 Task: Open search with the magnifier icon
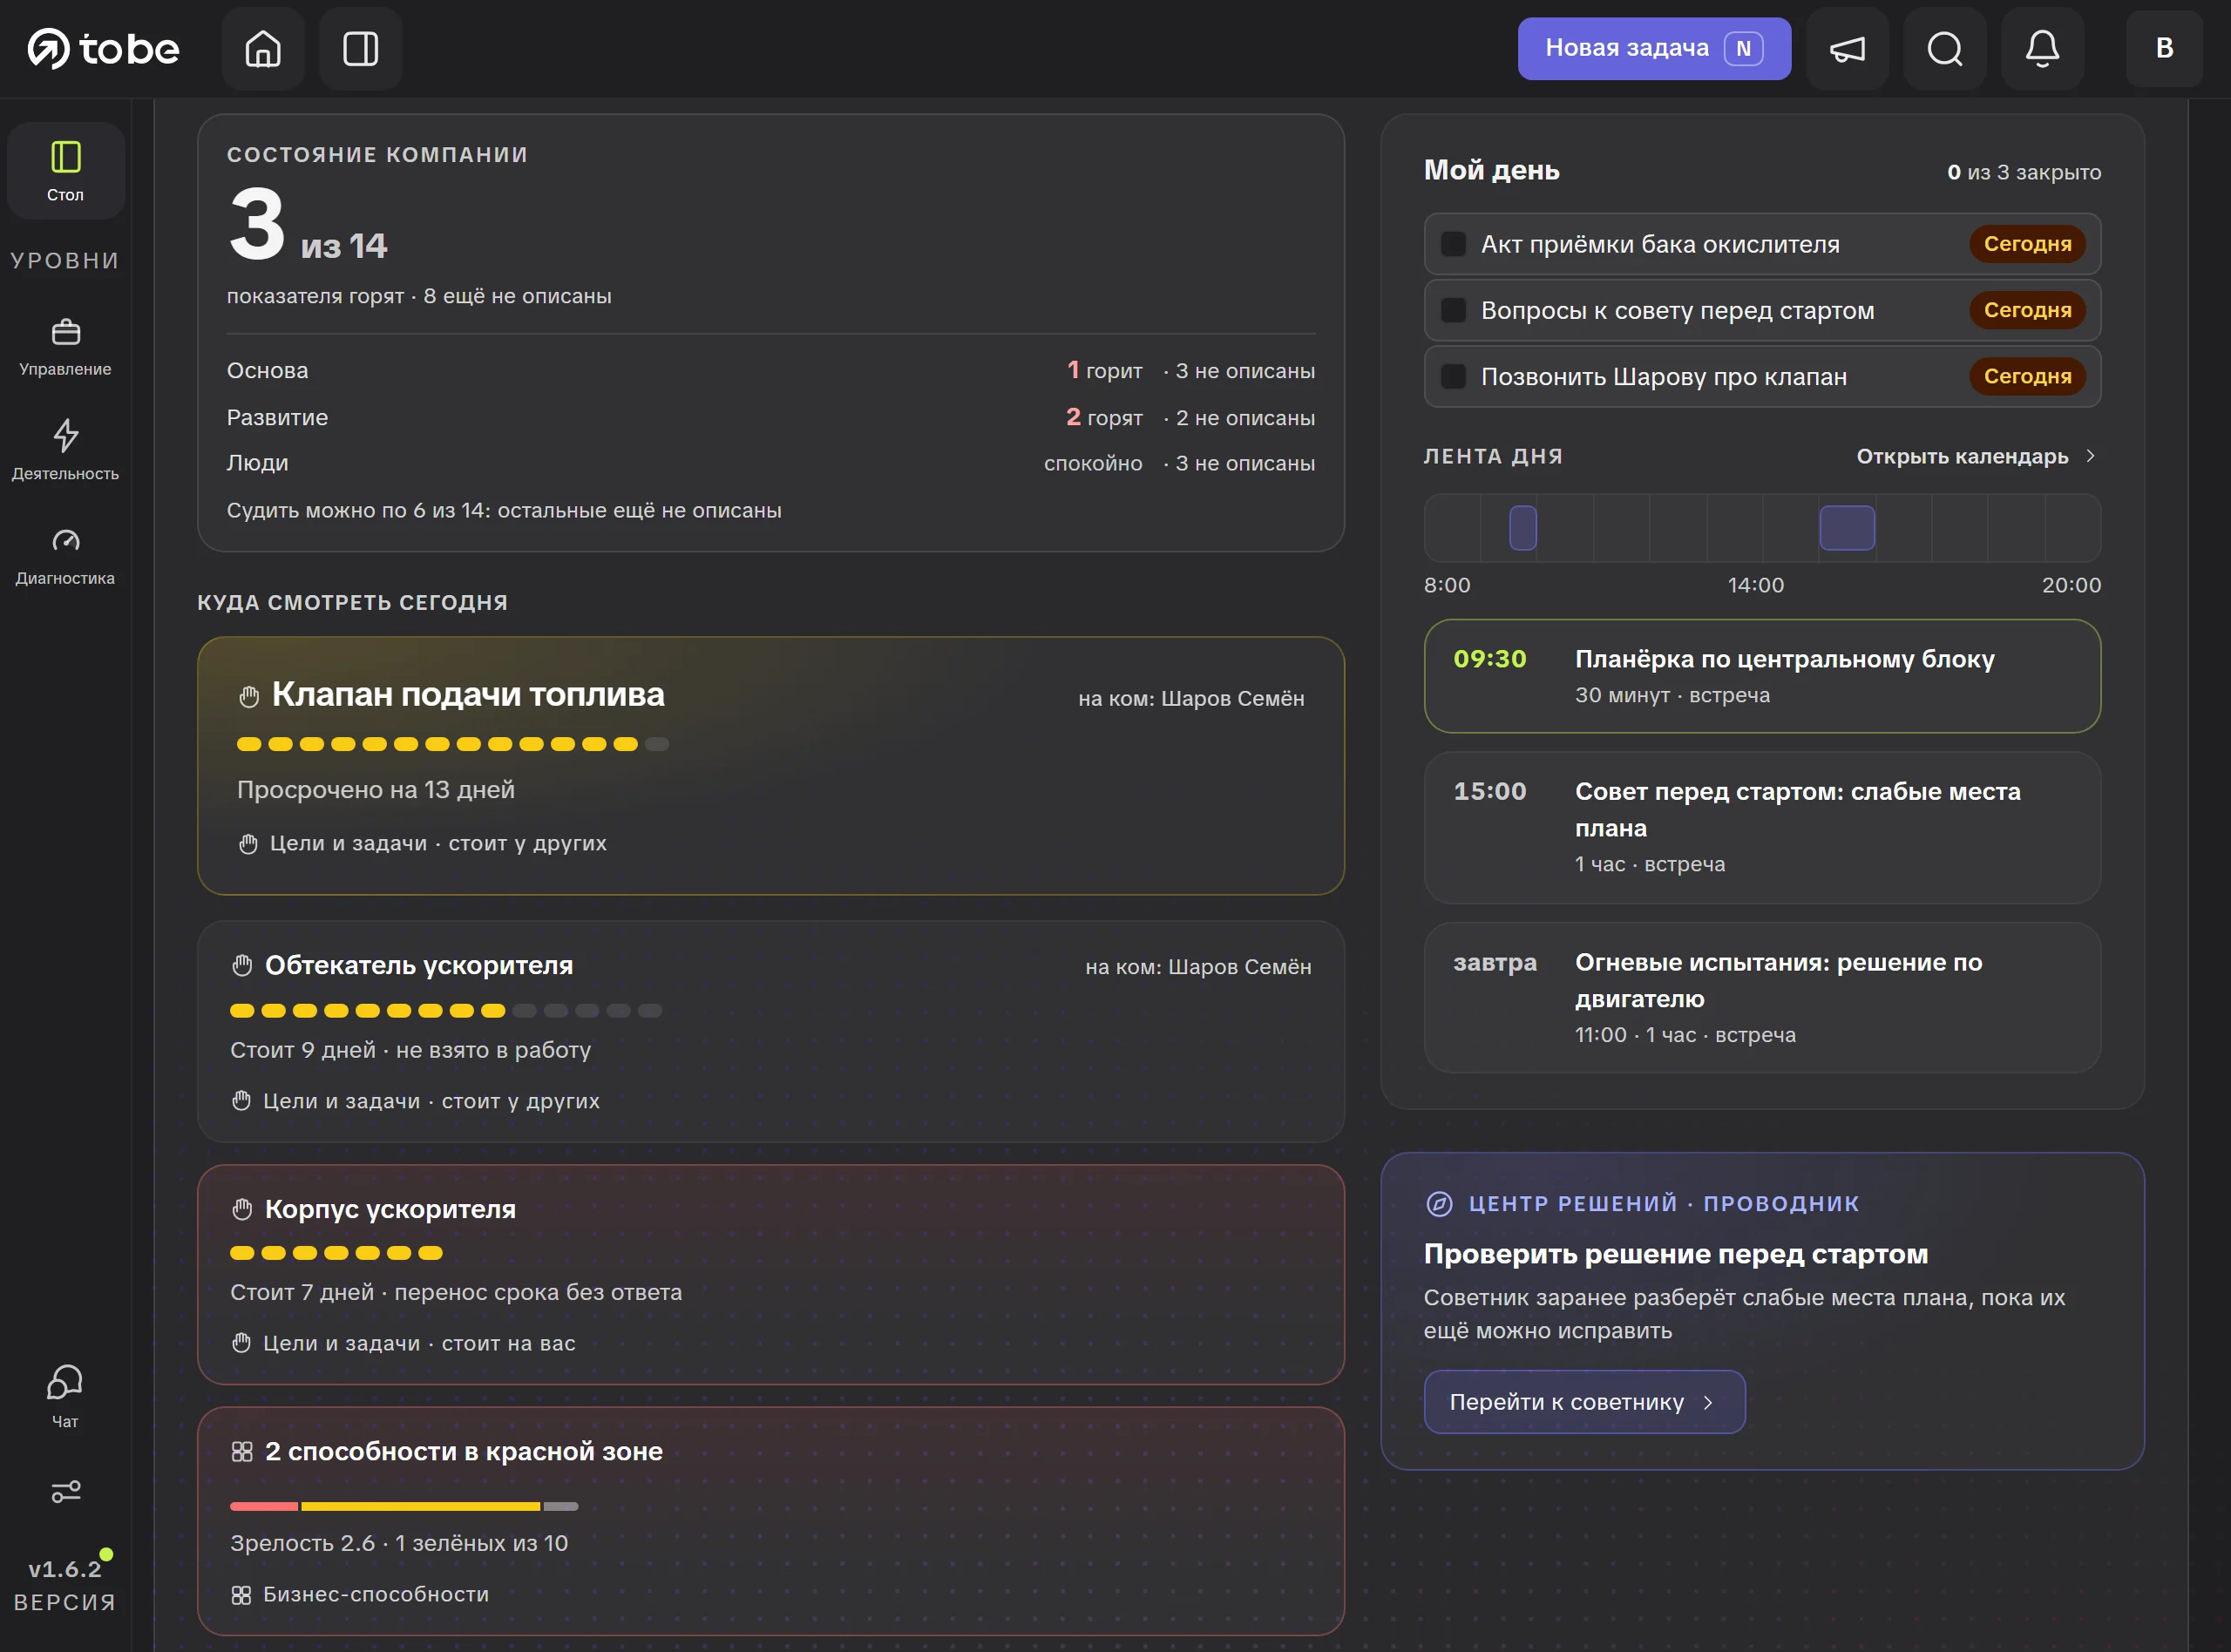click(1944, 48)
